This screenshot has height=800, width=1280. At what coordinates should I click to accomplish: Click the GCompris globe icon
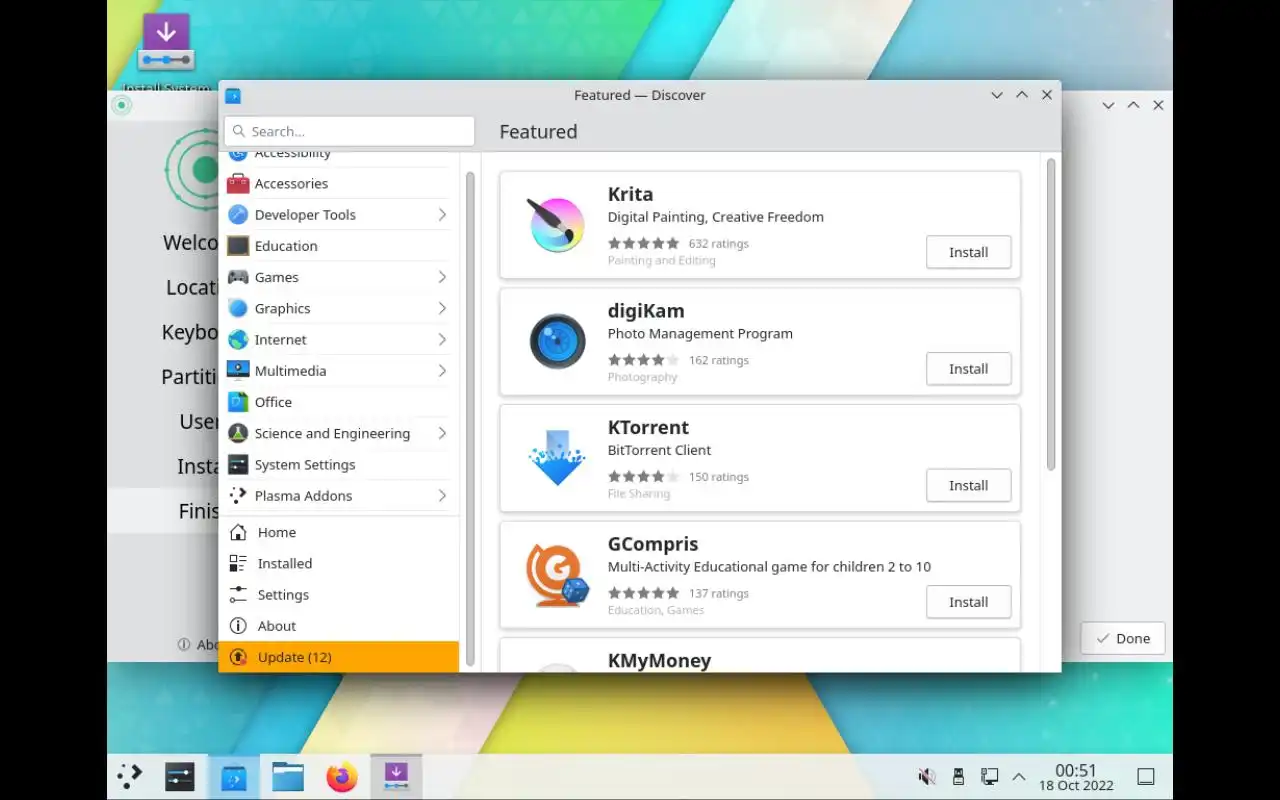[x=556, y=575]
